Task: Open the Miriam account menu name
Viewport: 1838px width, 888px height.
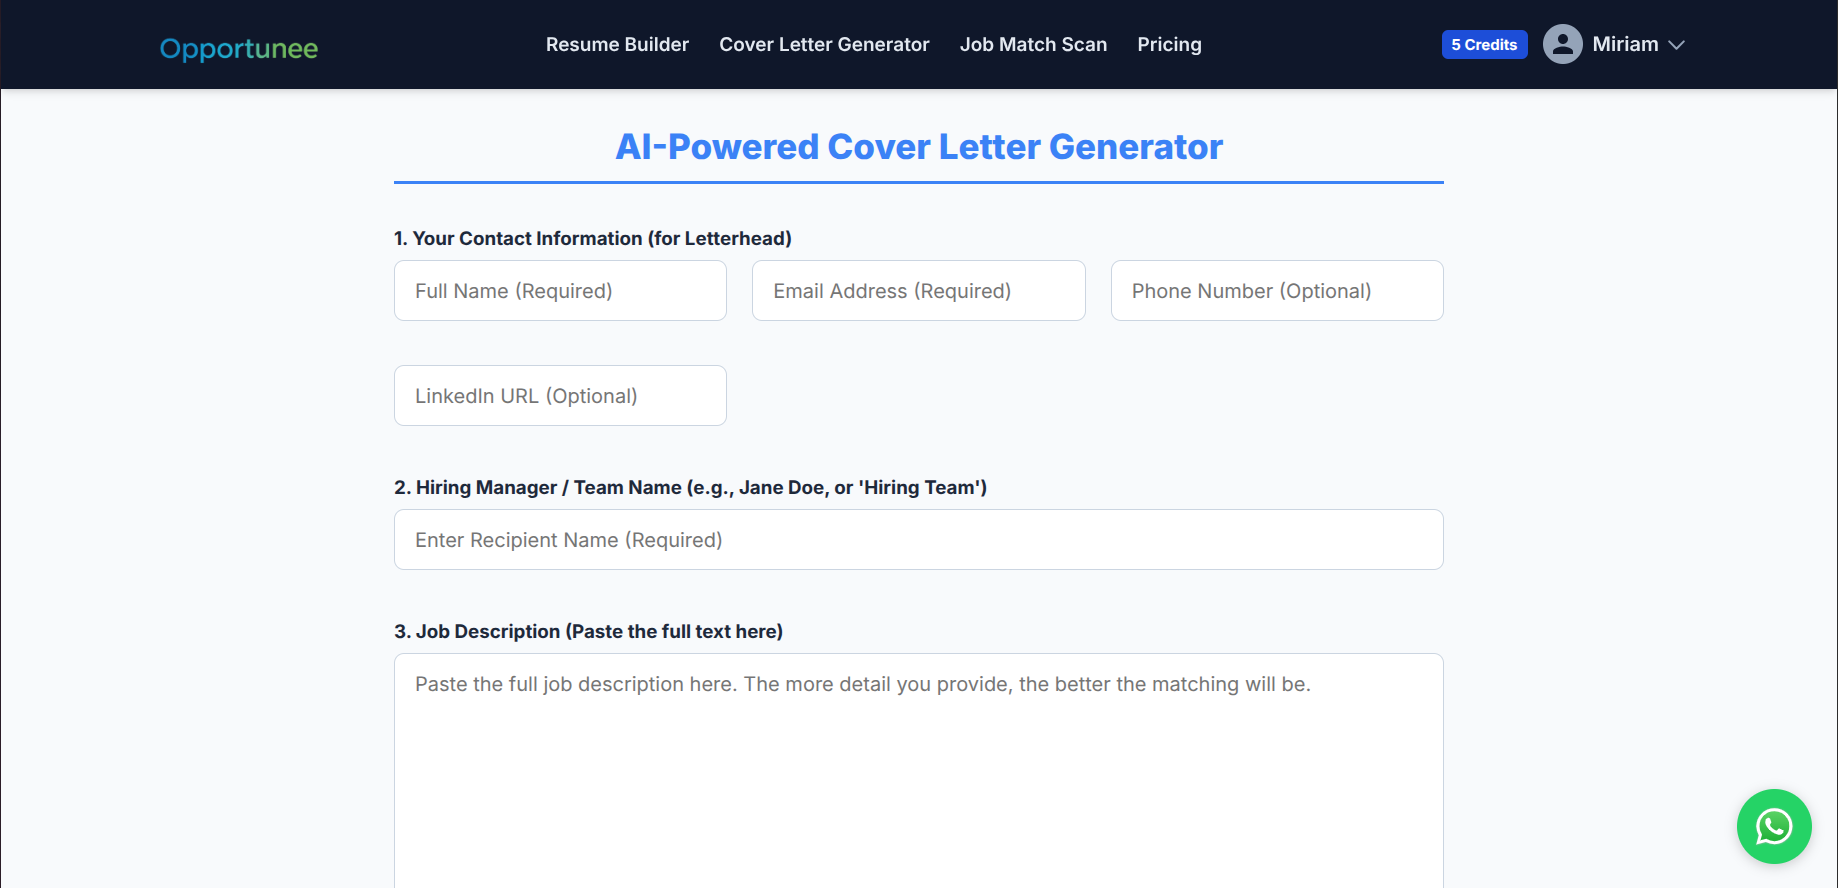Action: pos(1624,44)
